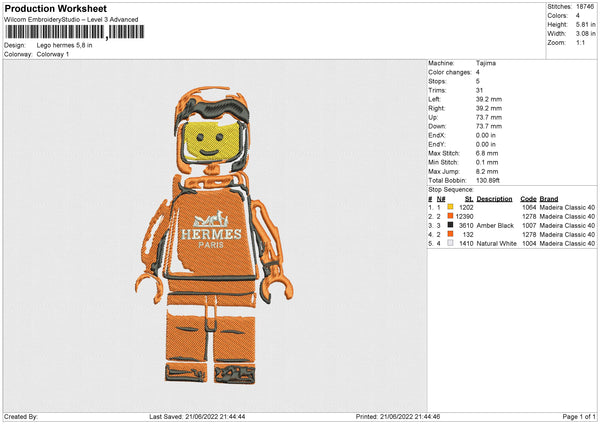Click the Amber Black description text
The width and height of the screenshot is (600, 424).
[495, 225]
